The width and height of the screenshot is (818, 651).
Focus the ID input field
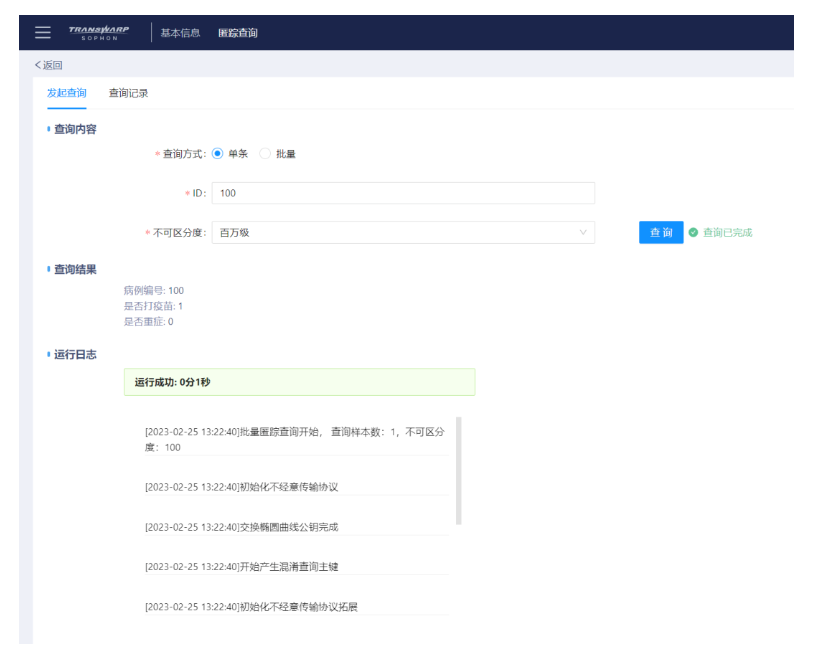[x=403, y=193]
